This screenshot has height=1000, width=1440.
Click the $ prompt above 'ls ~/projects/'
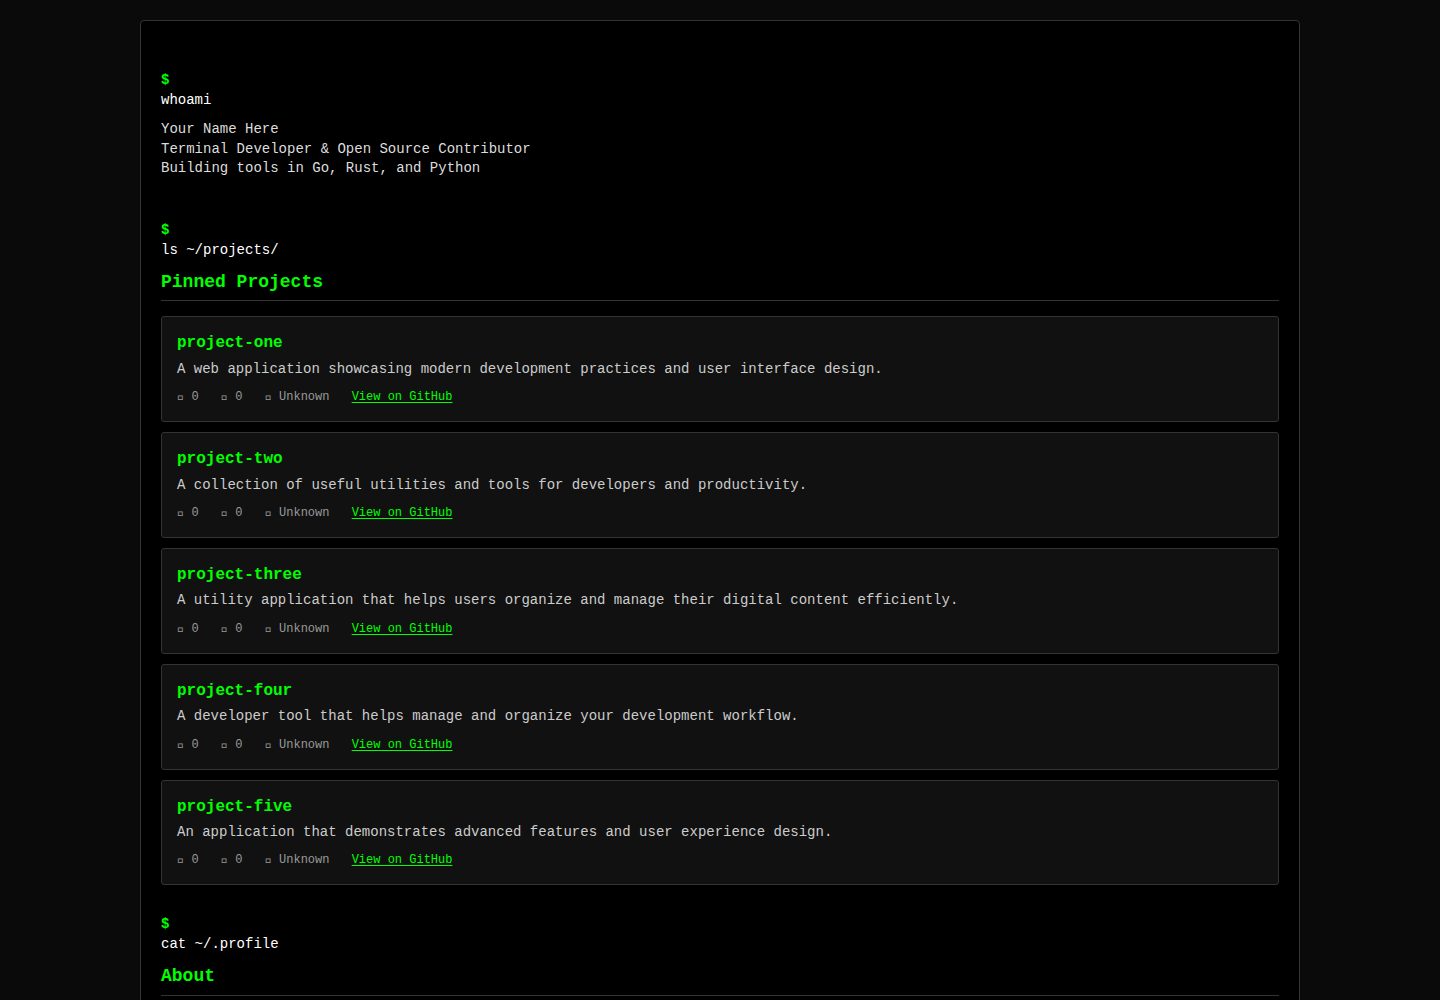coord(165,229)
